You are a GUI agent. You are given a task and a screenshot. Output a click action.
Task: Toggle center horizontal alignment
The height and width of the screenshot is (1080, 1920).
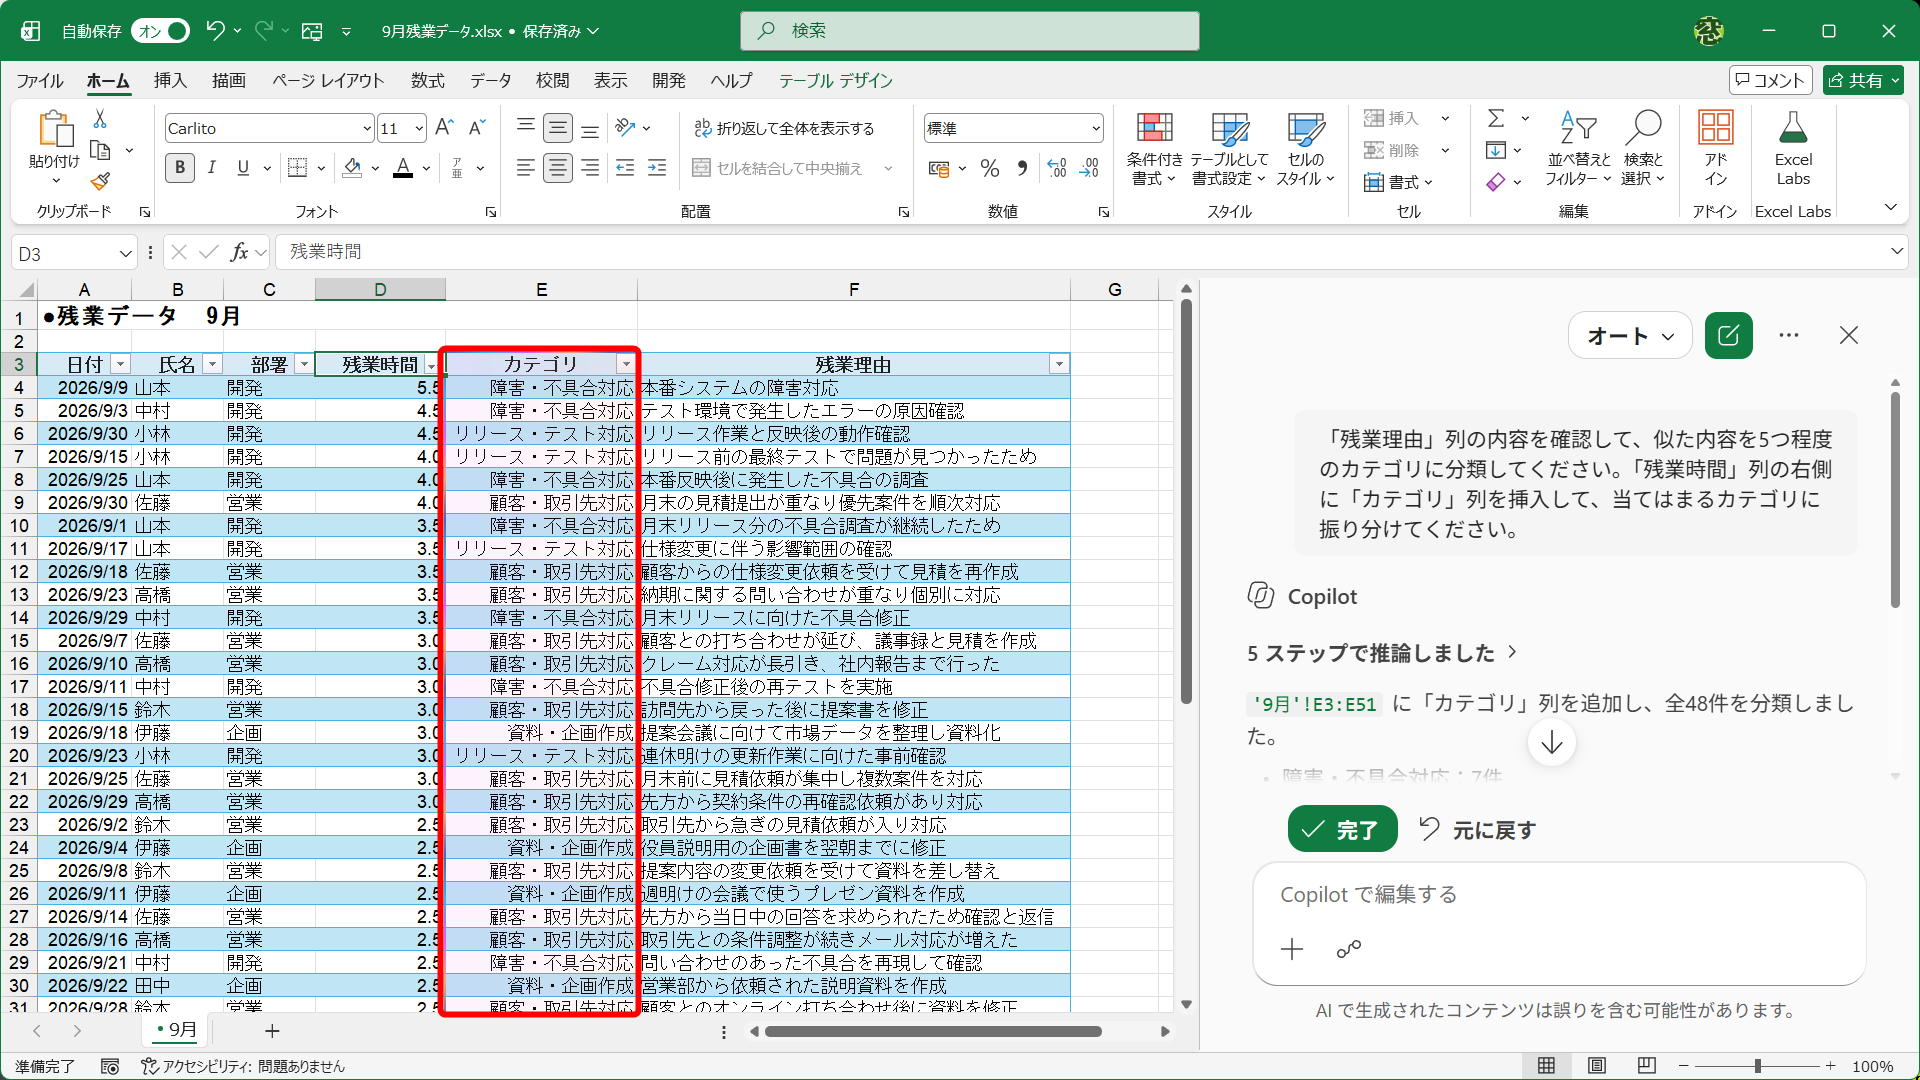click(558, 168)
